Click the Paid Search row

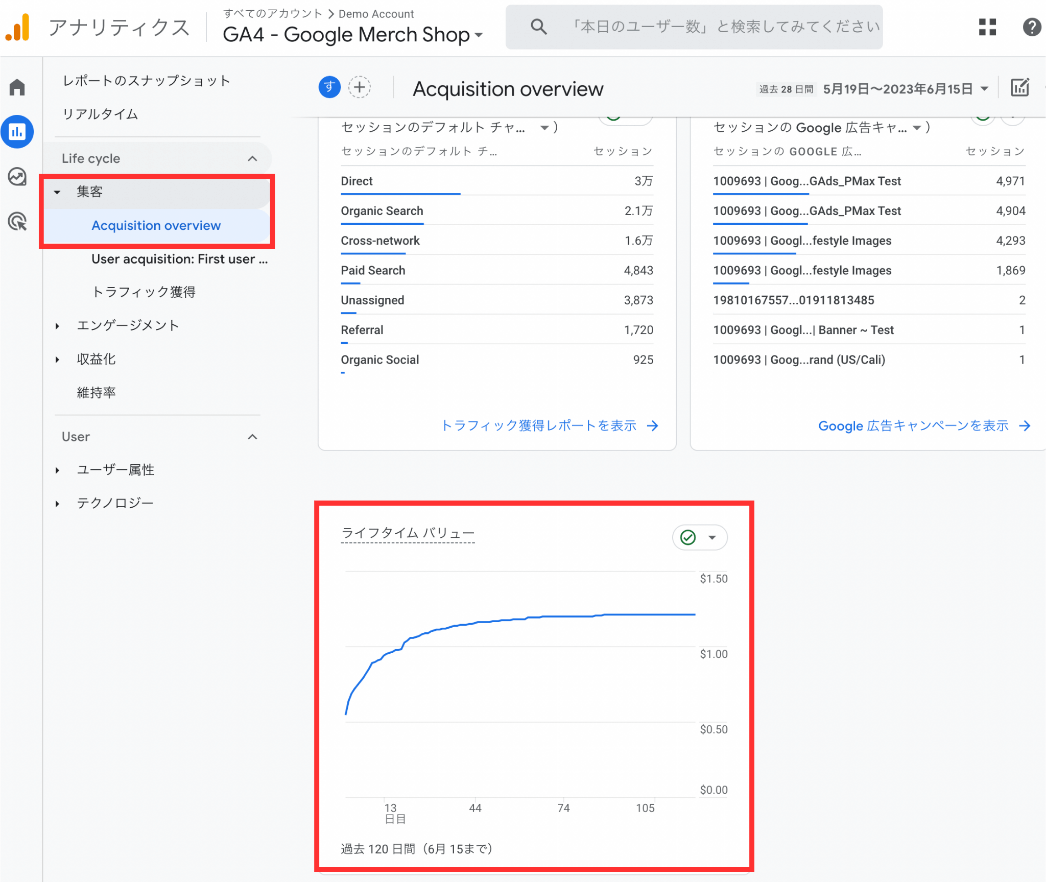[497, 270]
